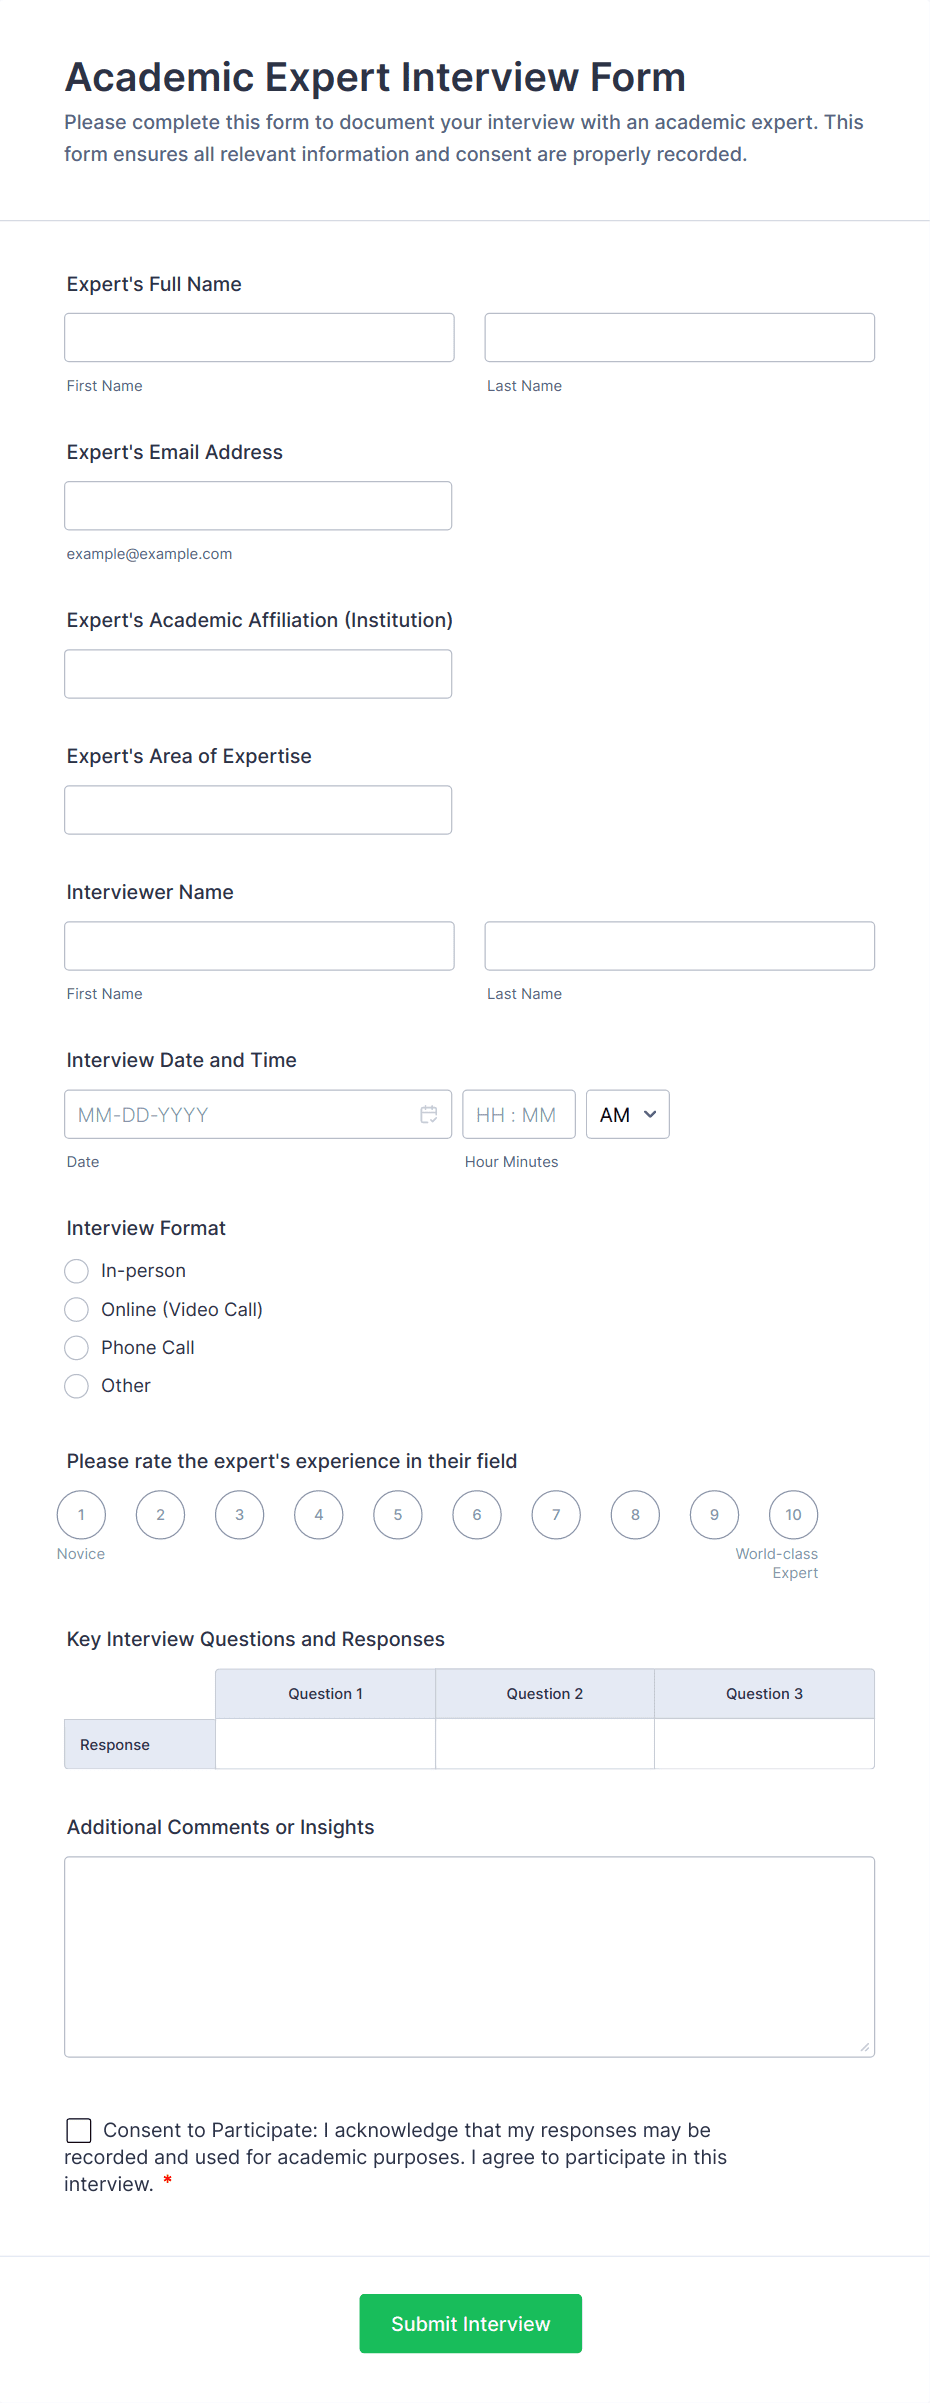Select the In-person interview format
930x2403 pixels.
[x=76, y=1270]
